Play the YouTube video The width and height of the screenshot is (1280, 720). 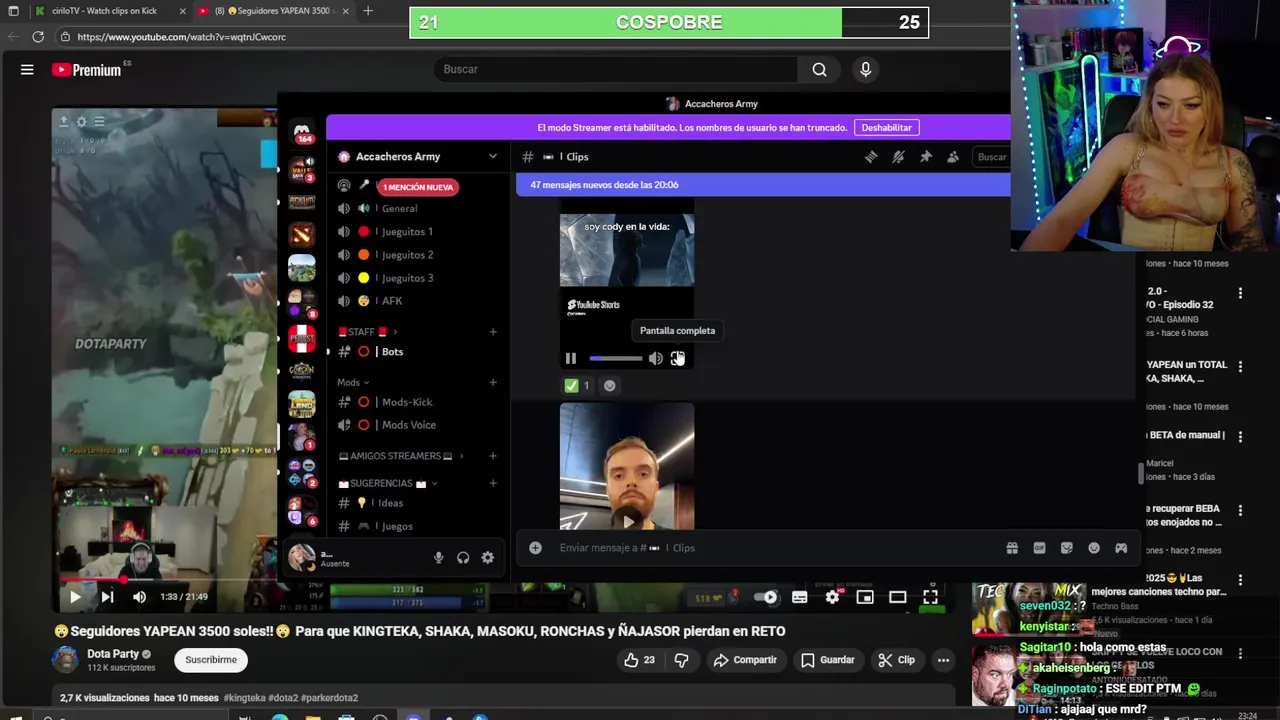click(x=75, y=597)
